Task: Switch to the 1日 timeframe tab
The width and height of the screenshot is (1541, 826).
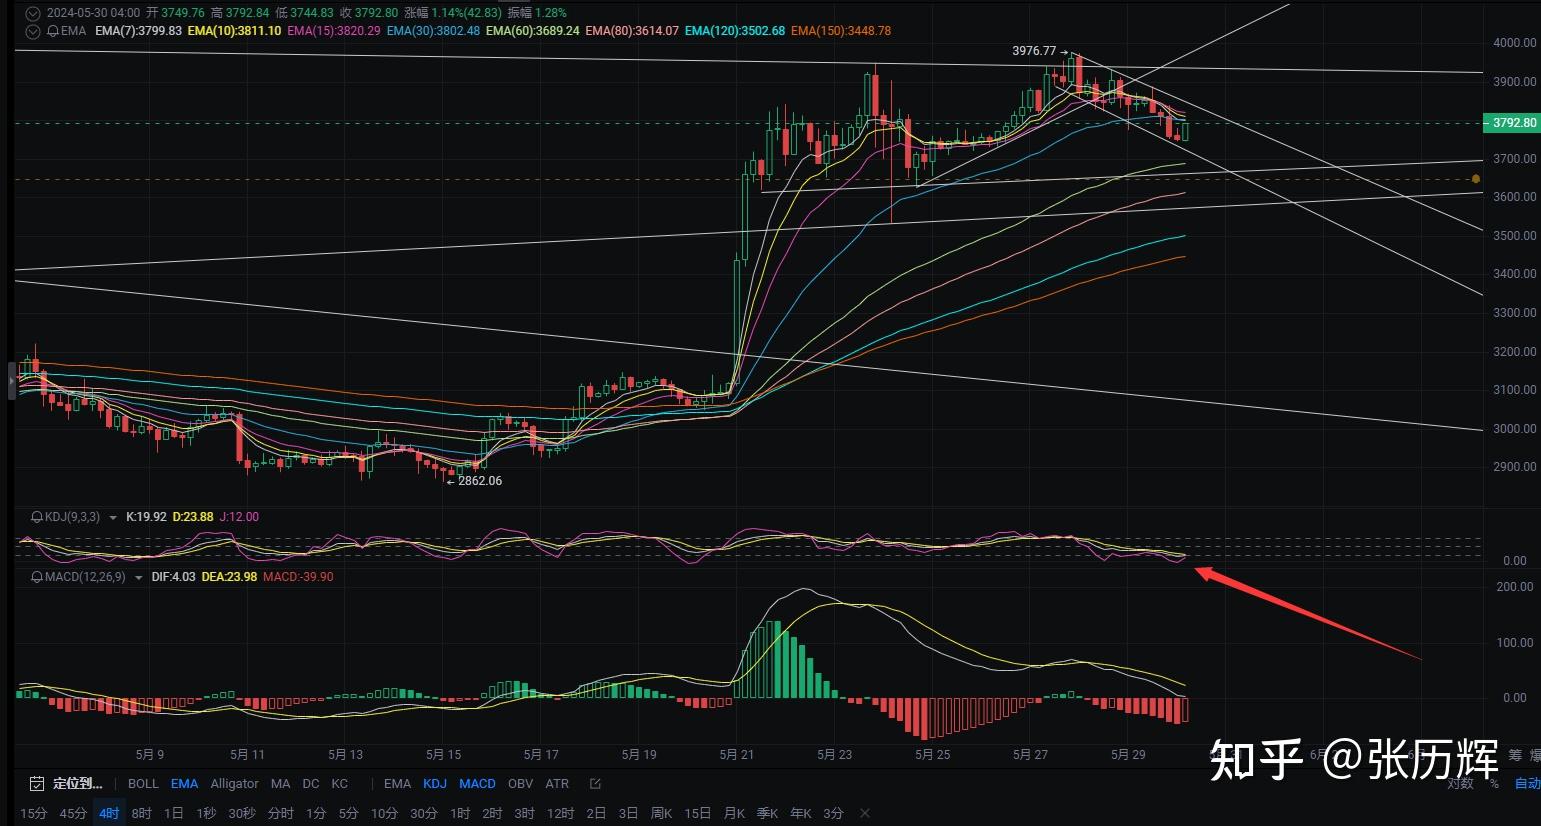Action: [x=173, y=813]
